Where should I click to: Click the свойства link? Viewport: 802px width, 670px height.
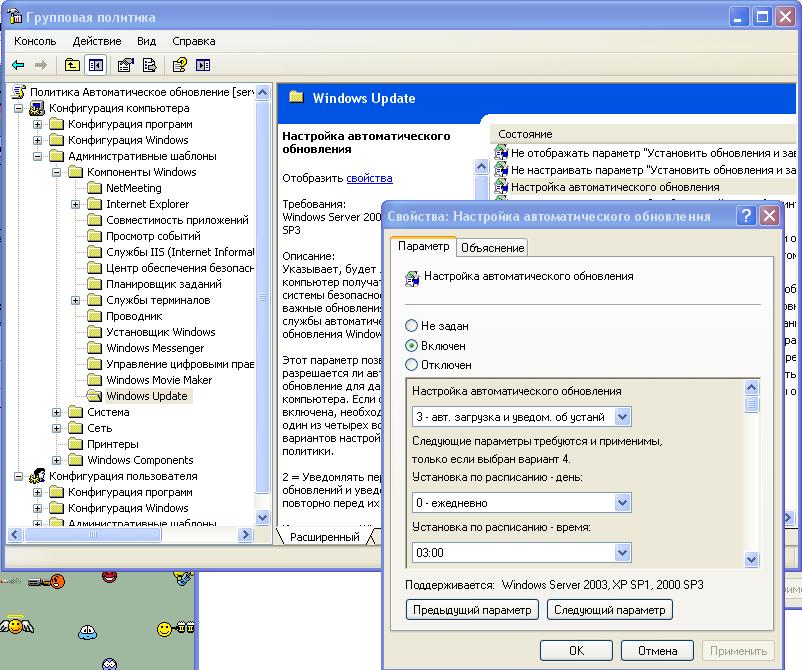(x=369, y=178)
